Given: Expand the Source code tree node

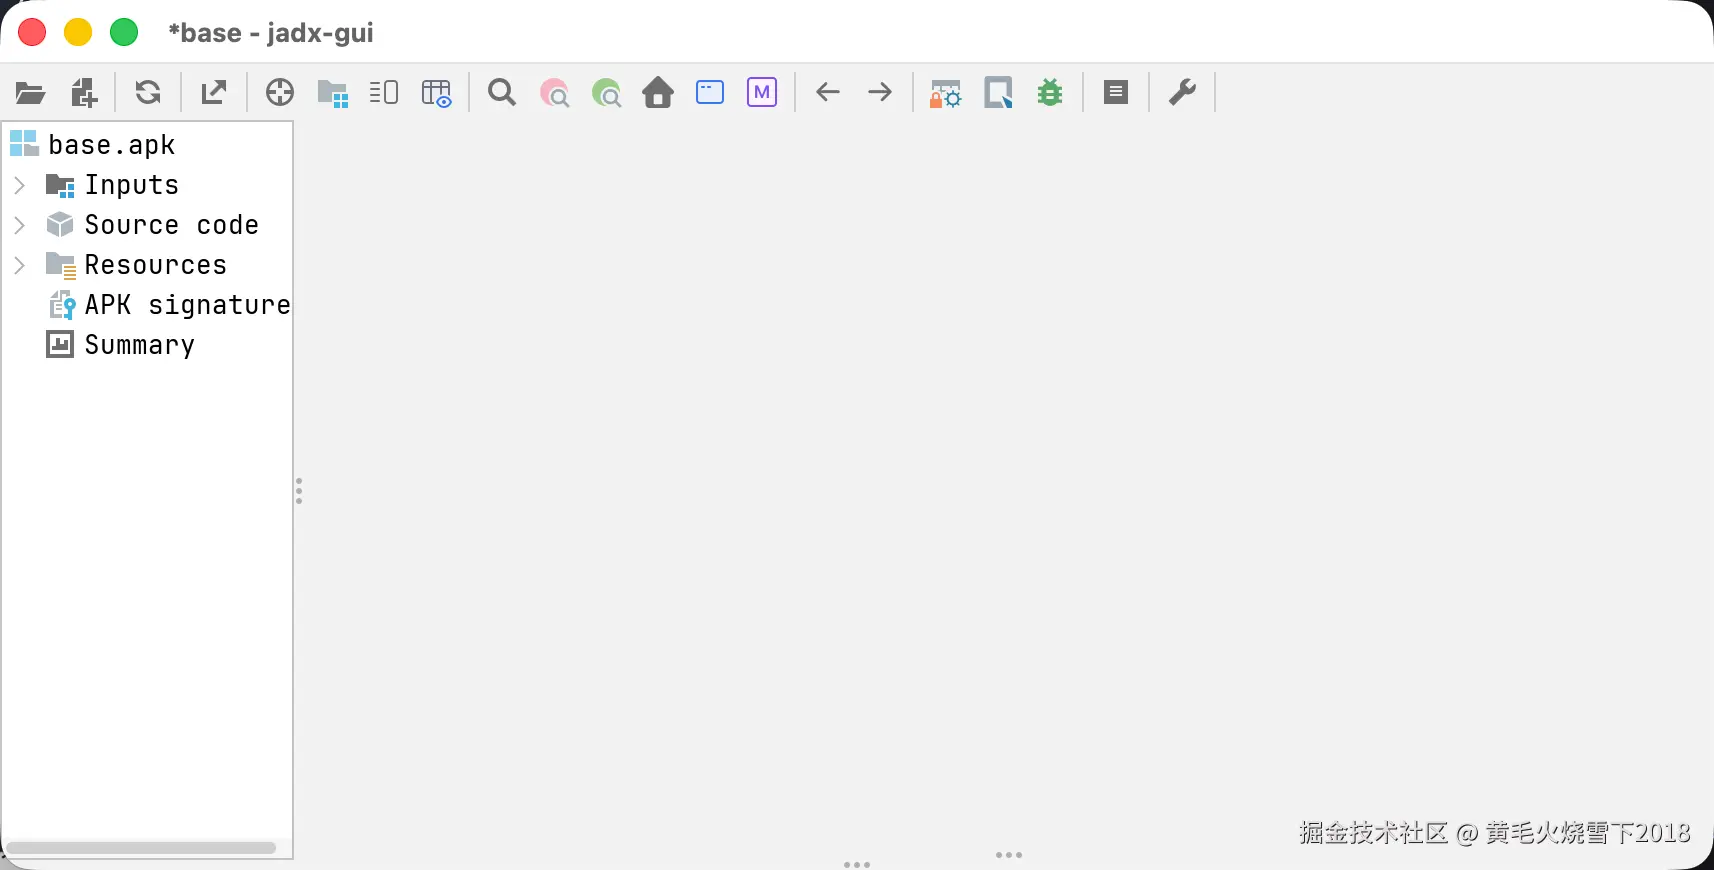Looking at the screenshot, I should coord(19,225).
